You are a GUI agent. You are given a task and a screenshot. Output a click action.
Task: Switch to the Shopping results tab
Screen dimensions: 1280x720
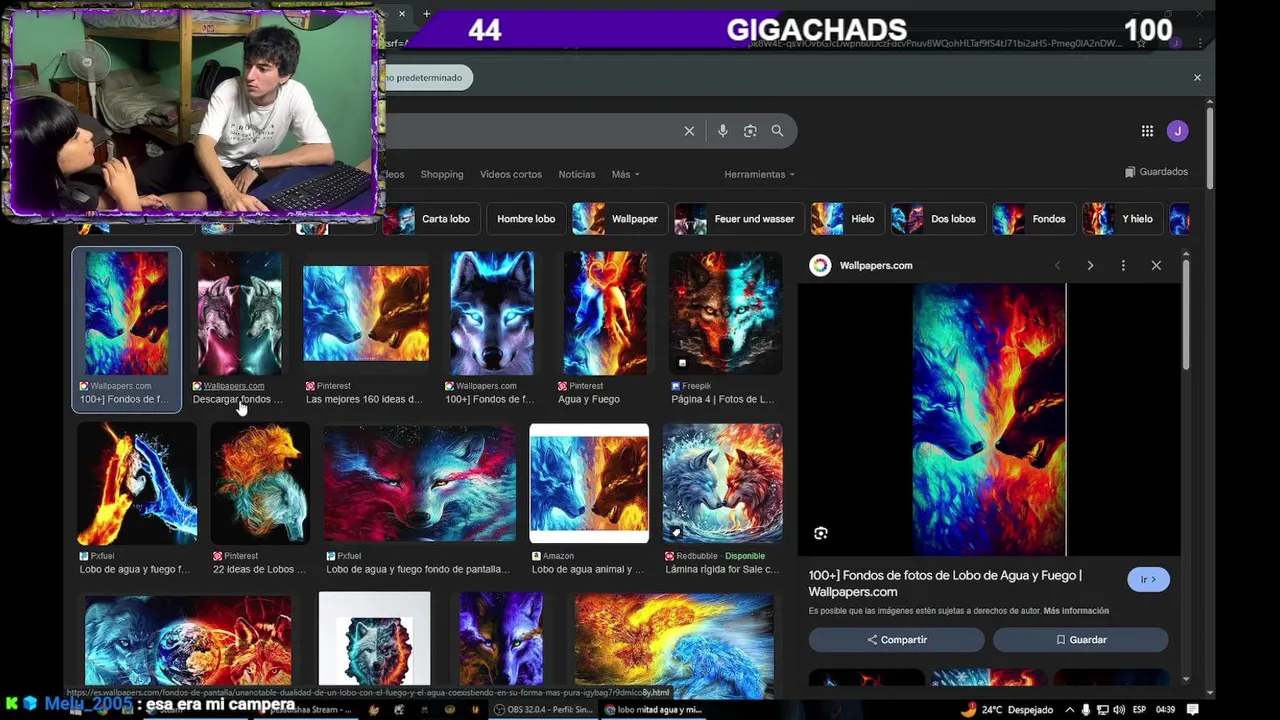[x=442, y=174]
